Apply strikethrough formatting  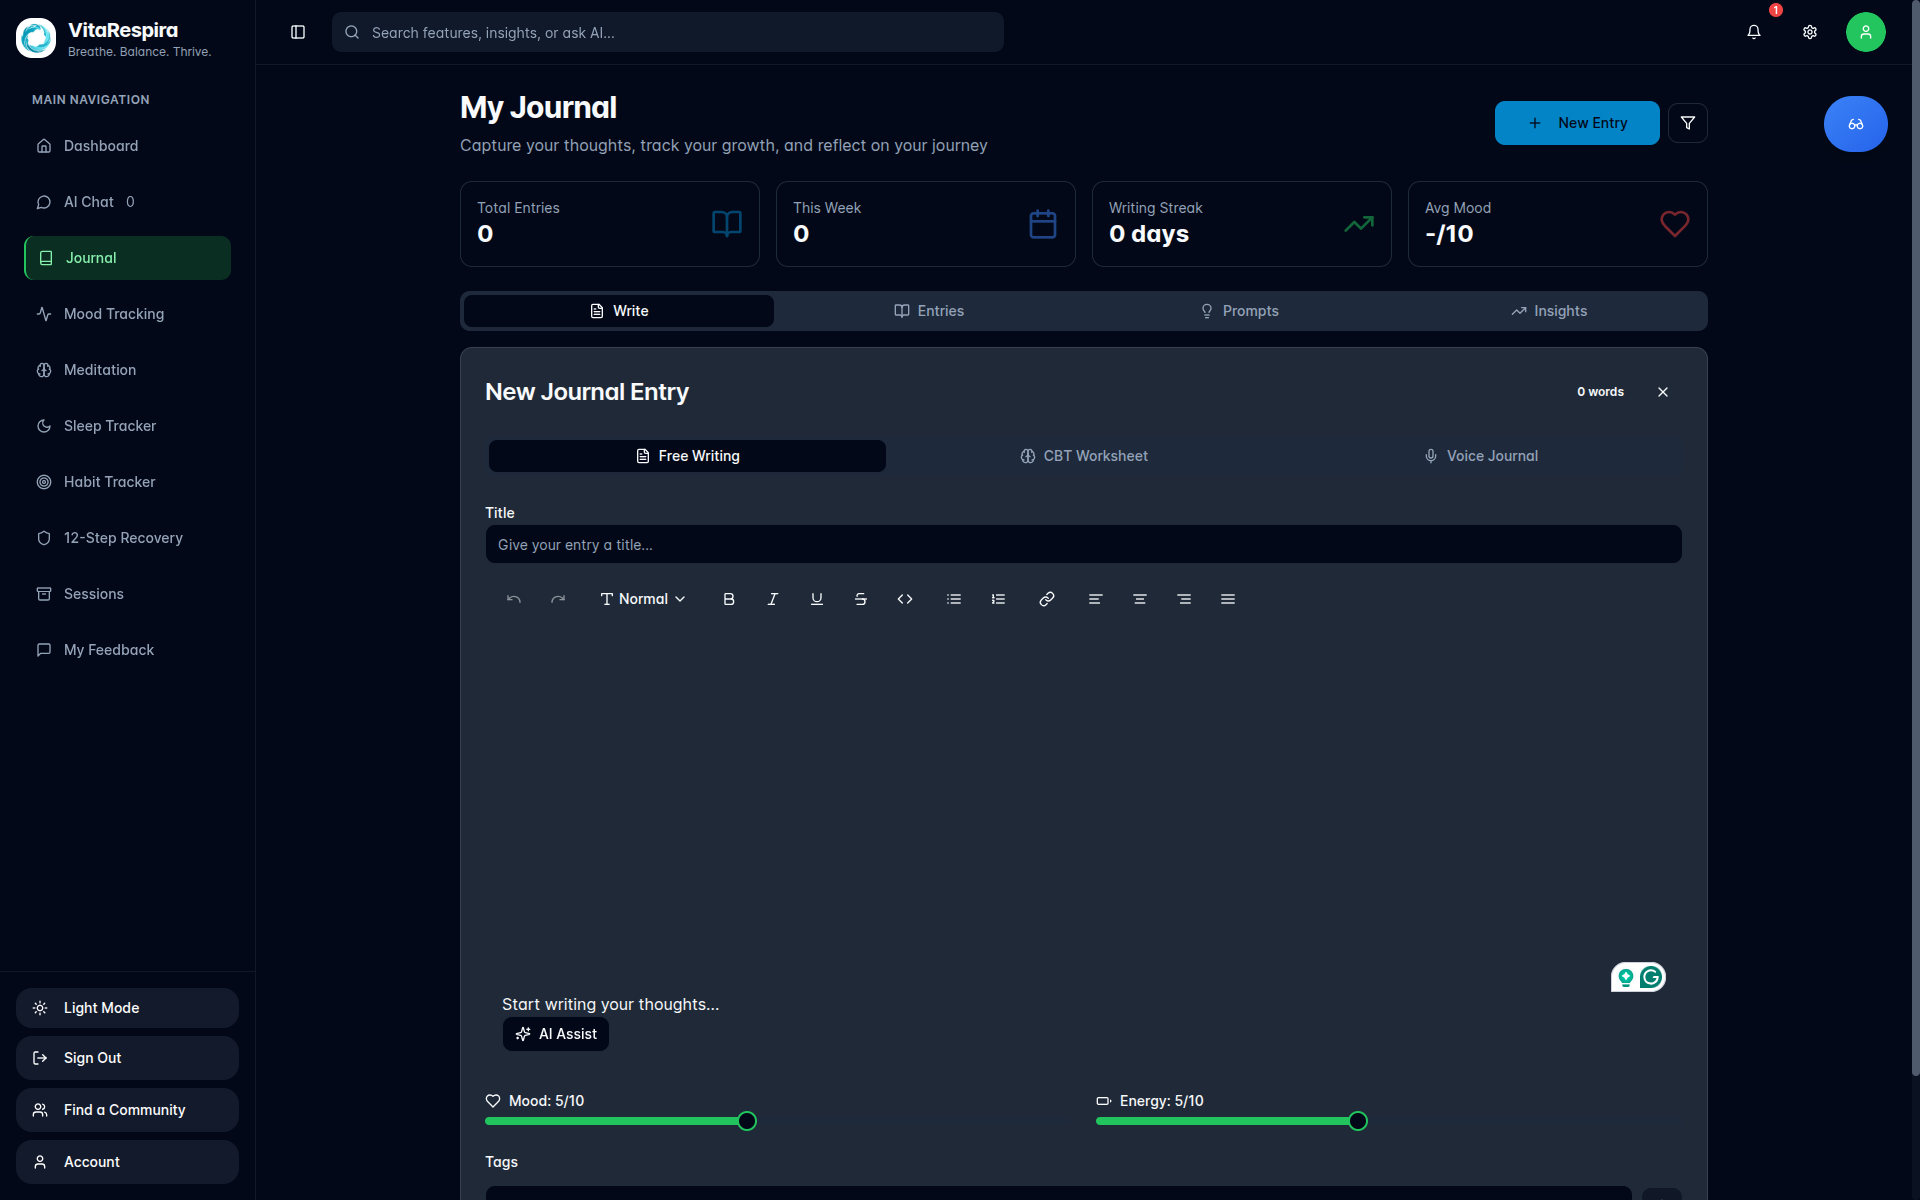[x=860, y=599]
